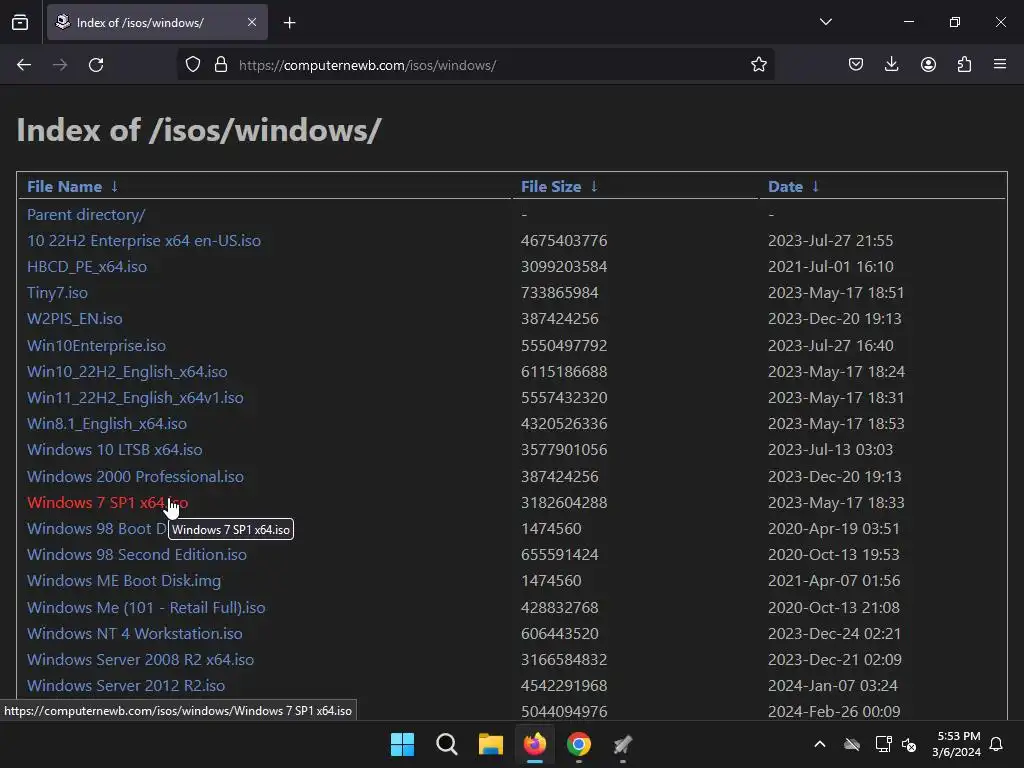
Task: Switch to Firefox in the taskbar
Action: 535,744
